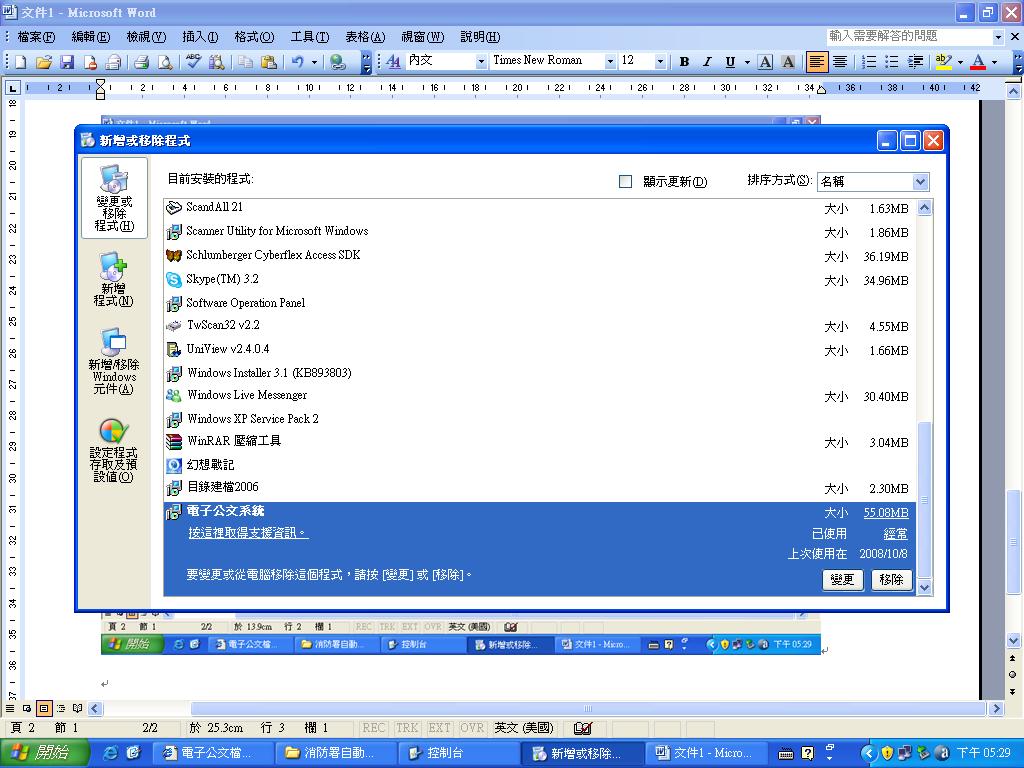
Task: Open the spelling and grammar check tool
Action: [x=195, y=62]
